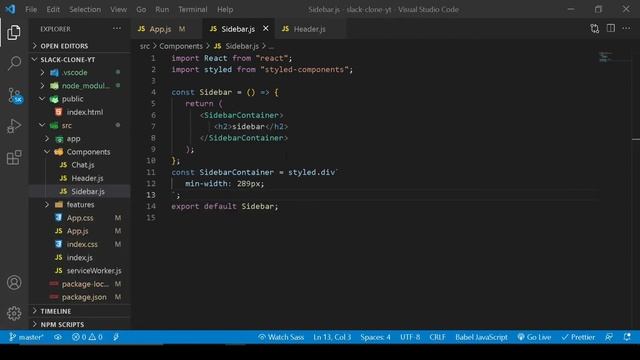Open the Manage gear icon

coord(14,313)
